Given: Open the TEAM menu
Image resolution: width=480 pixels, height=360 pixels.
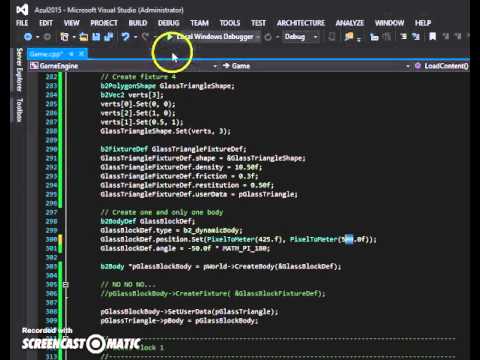Looking at the screenshot, I should (199, 23).
